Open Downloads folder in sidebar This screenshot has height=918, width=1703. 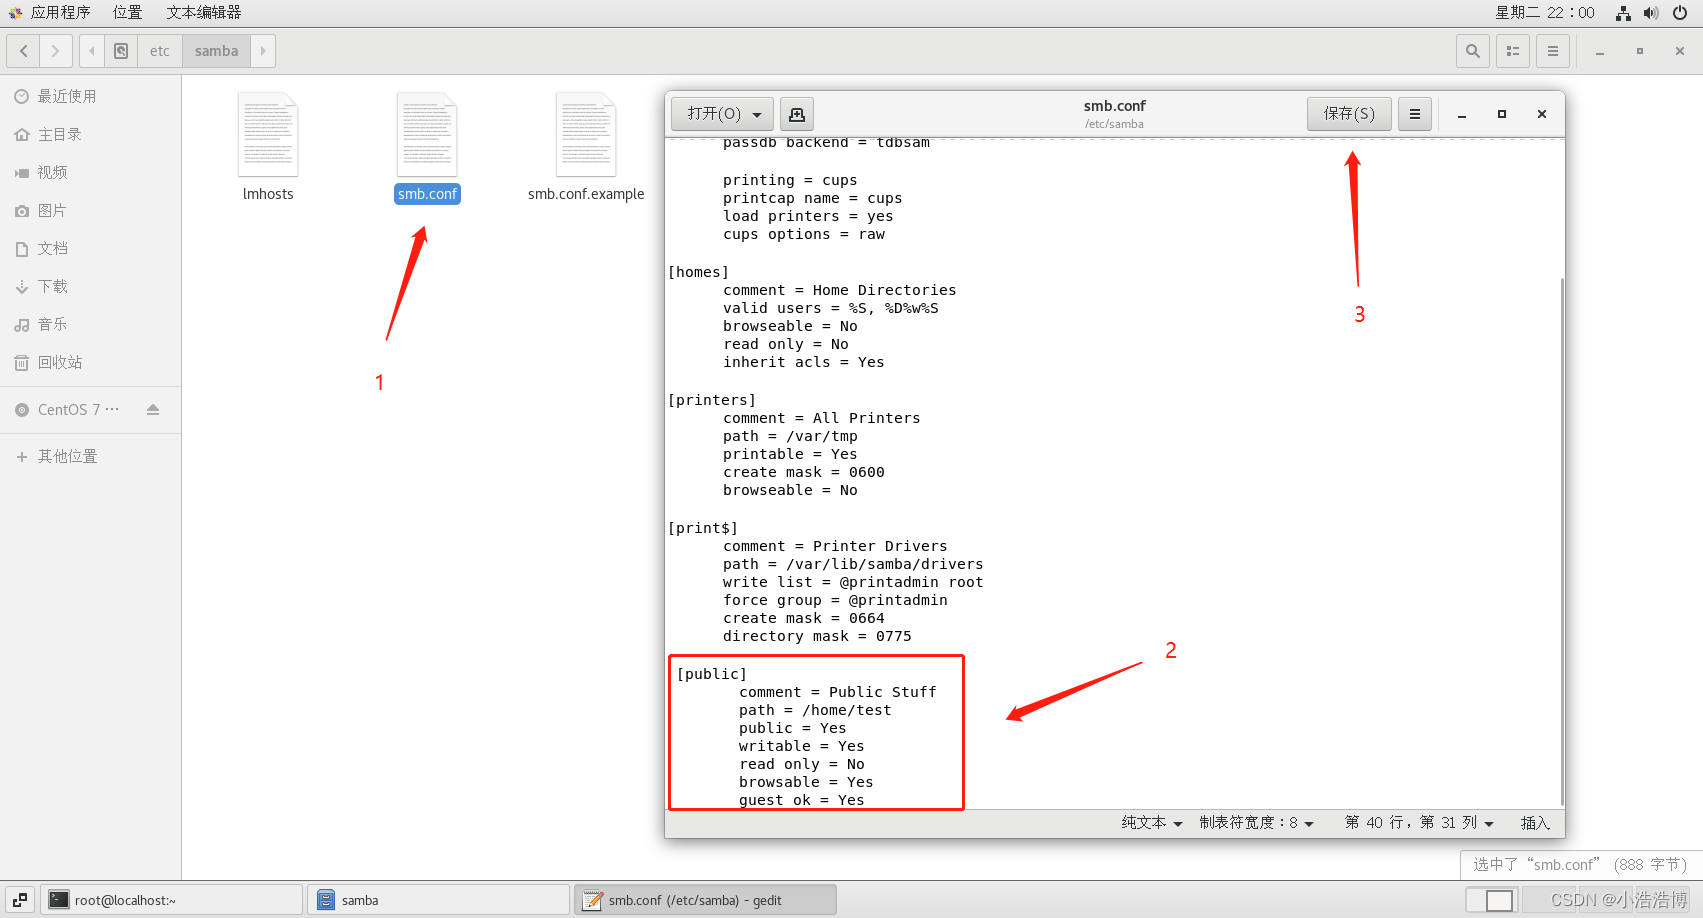click(90, 286)
